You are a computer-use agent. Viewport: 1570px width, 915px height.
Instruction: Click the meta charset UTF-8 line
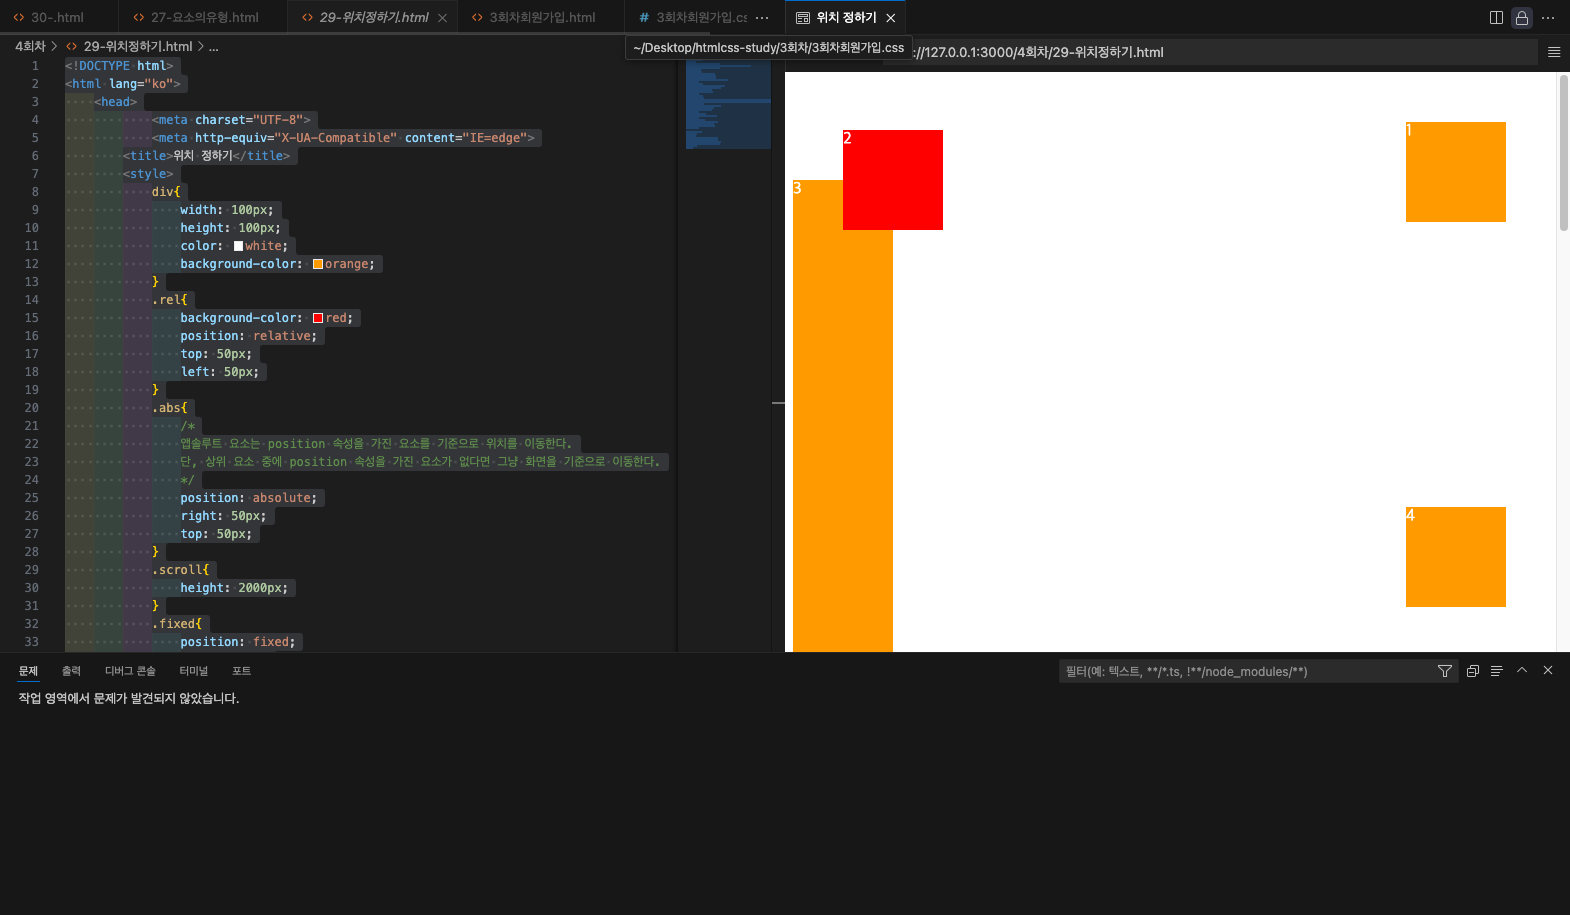pos(232,120)
